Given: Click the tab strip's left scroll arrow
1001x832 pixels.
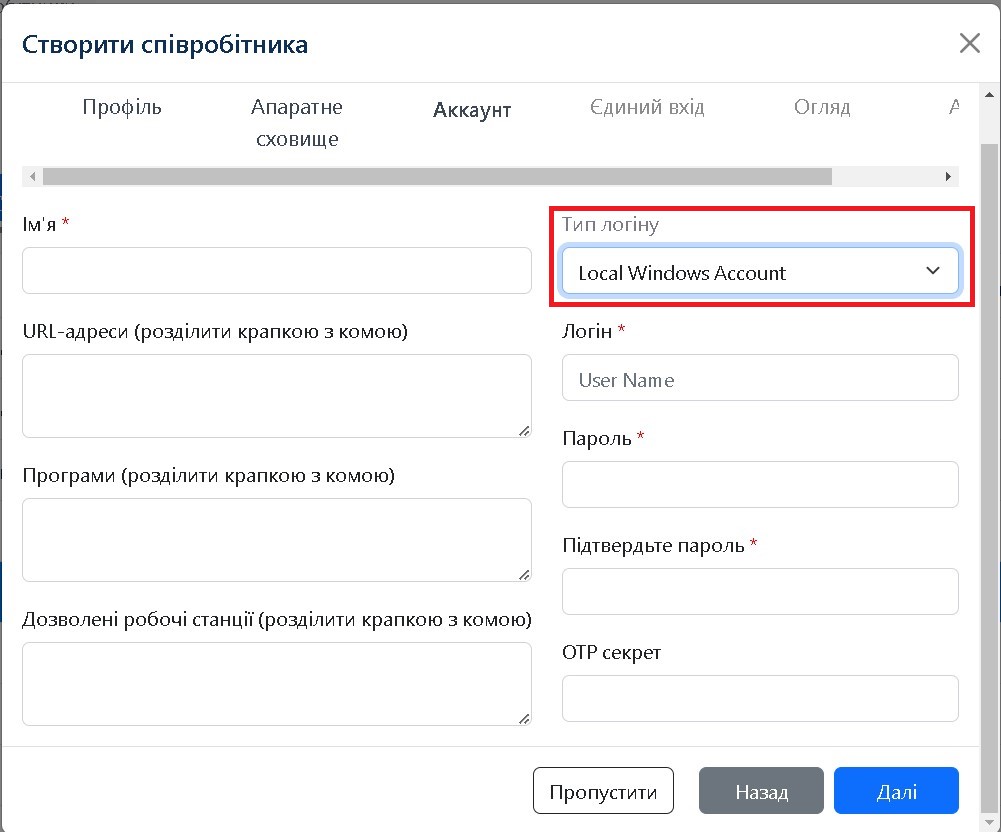Looking at the screenshot, I should (x=33, y=177).
